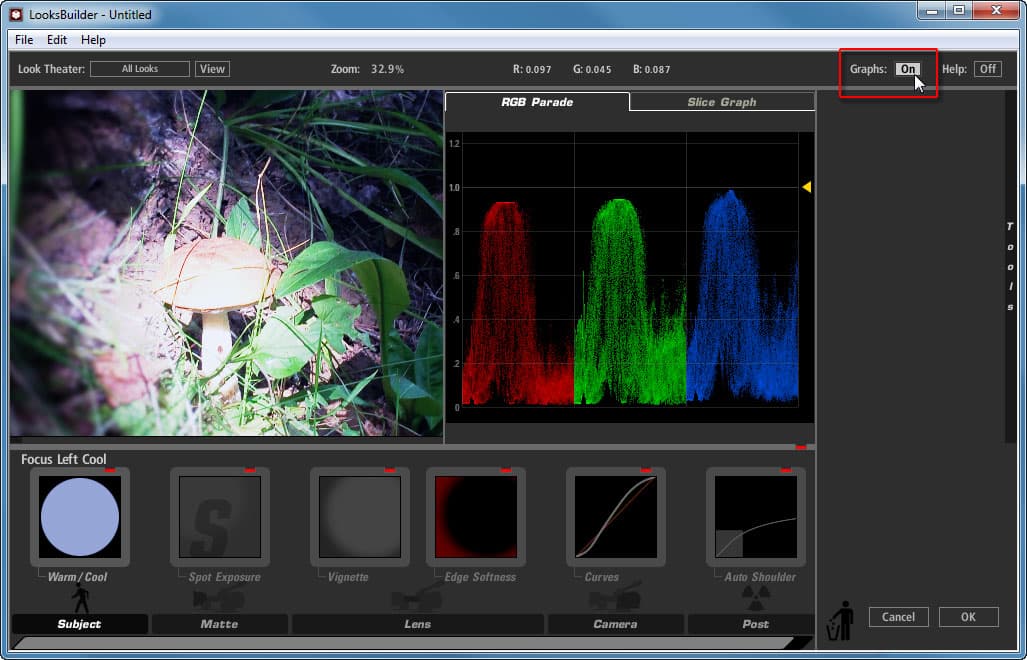This screenshot has height=660, width=1027.
Task: Click the Curves label
Action: (601, 577)
